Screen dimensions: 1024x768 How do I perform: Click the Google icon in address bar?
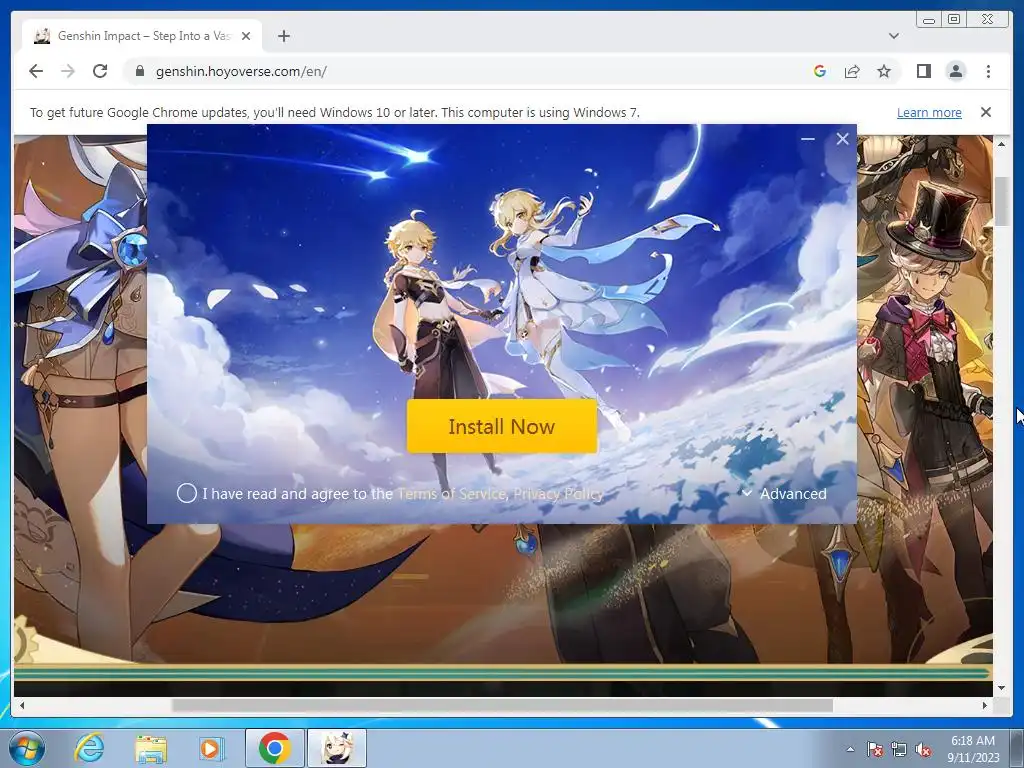click(x=820, y=71)
